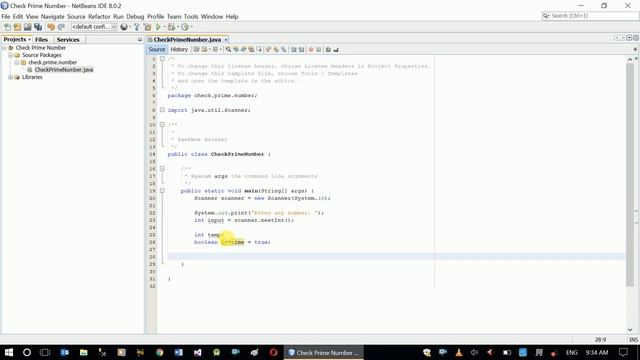Collapse the Check Prime Number project node
The height and width of the screenshot is (360, 640).
[x=4, y=48]
